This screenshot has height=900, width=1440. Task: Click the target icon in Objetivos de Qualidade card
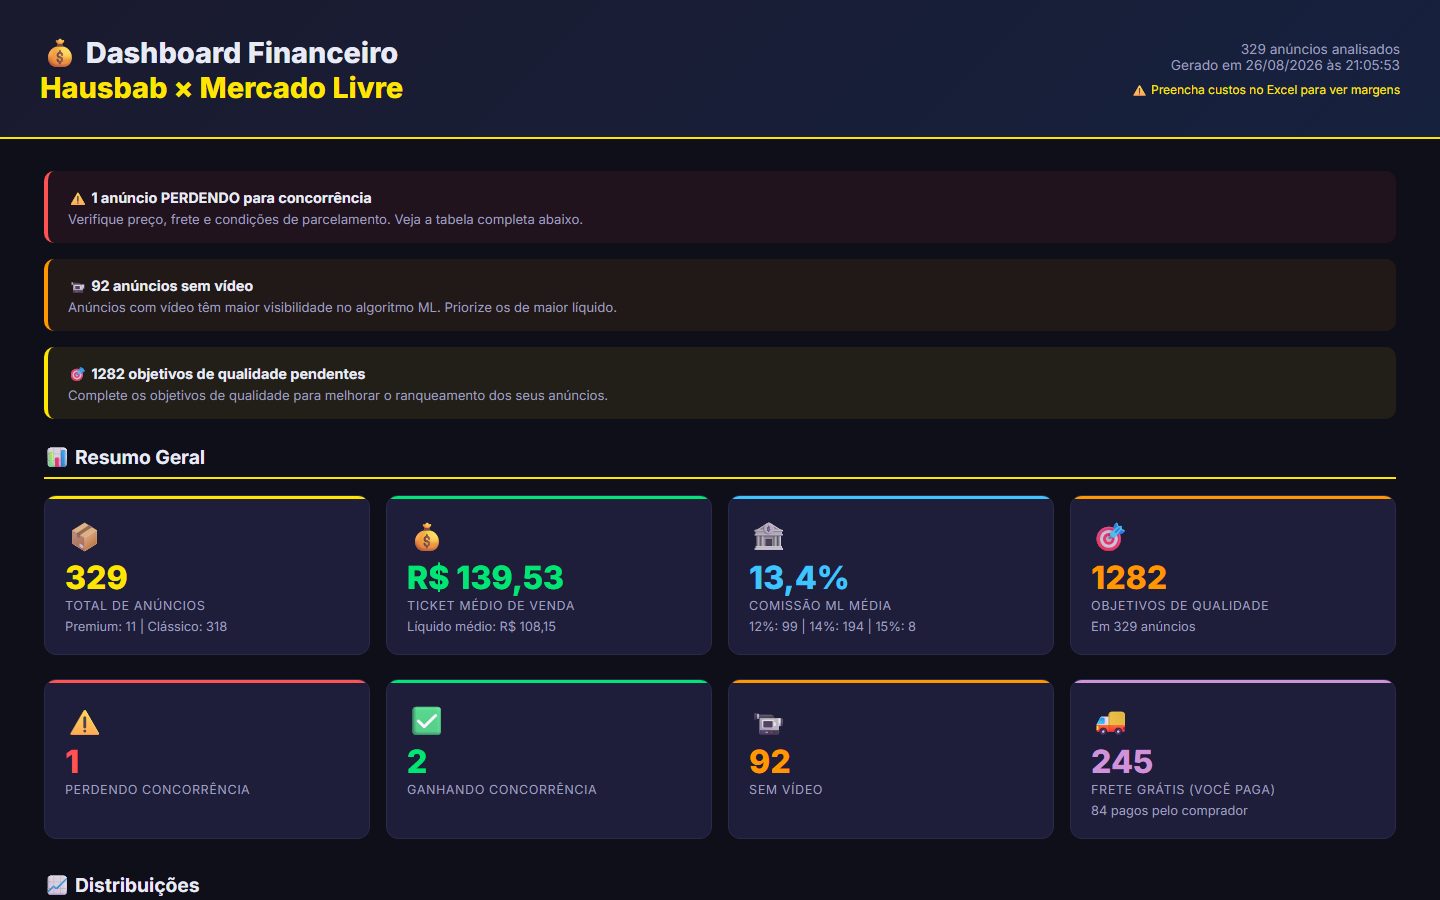coord(1110,537)
